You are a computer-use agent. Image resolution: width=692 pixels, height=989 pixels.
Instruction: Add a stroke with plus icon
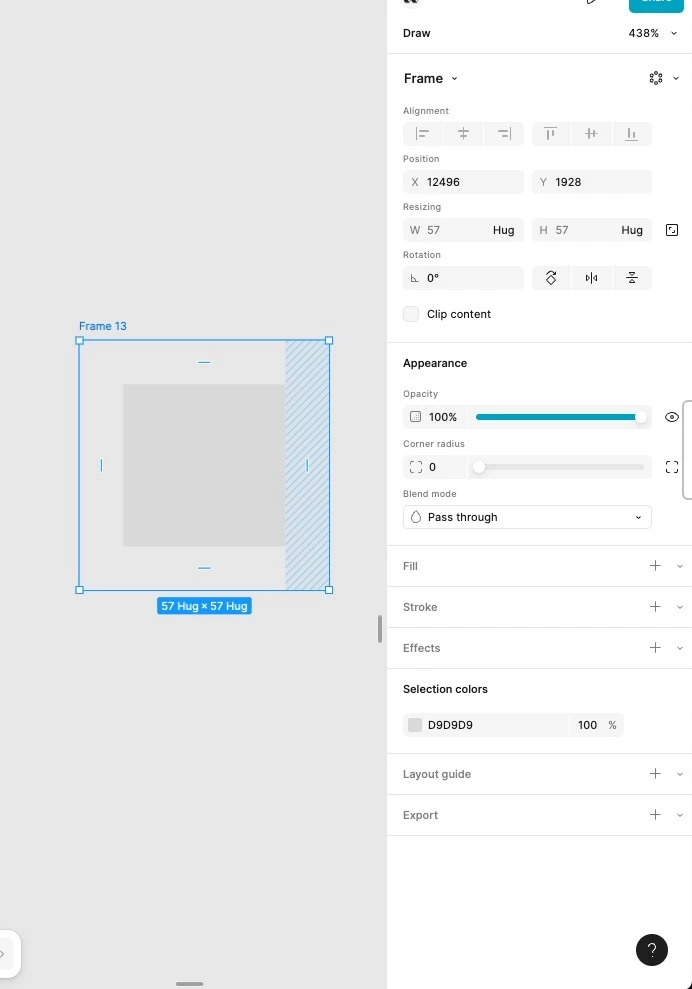pyautogui.click(x=655, y=607)
